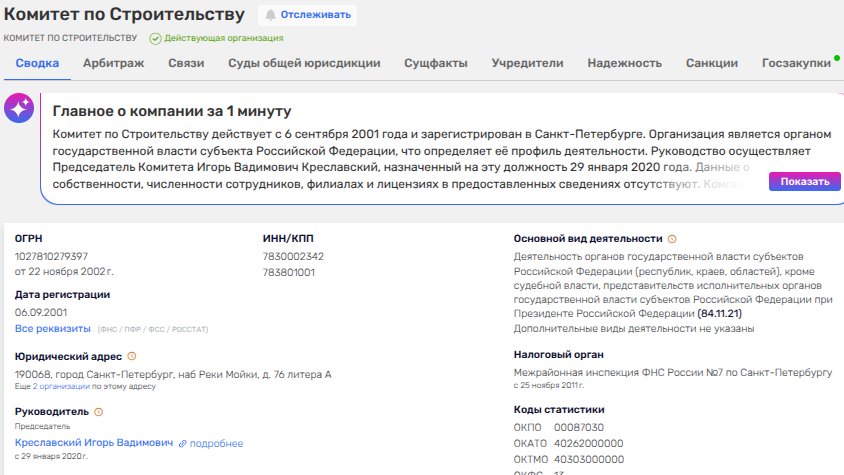Open Креславский Игорь Вадимович profile link
Image resolution: width=844 pixels, height=475 pixels.
[93, 443]
